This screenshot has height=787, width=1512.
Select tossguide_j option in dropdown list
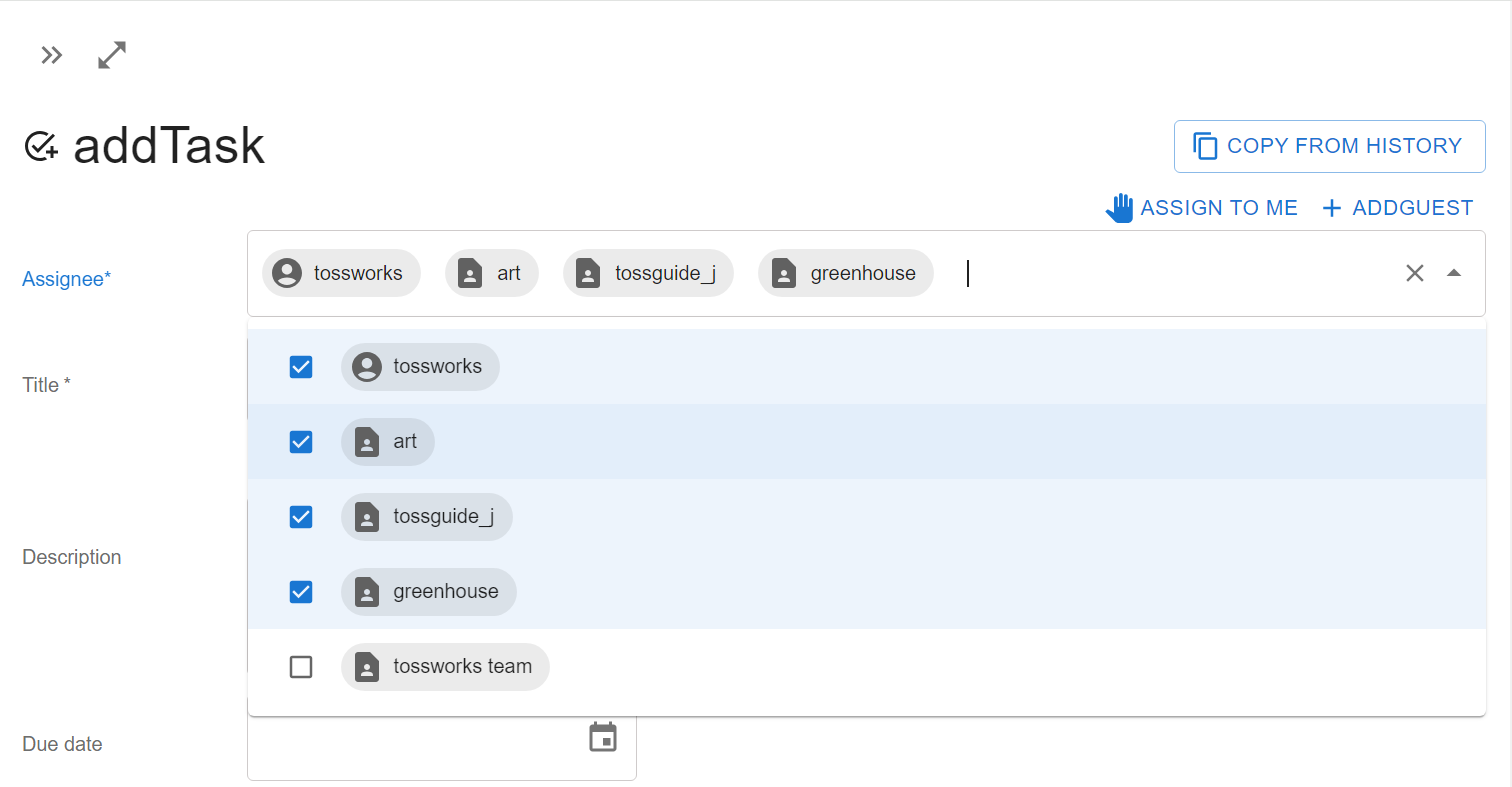coord(443,517)
